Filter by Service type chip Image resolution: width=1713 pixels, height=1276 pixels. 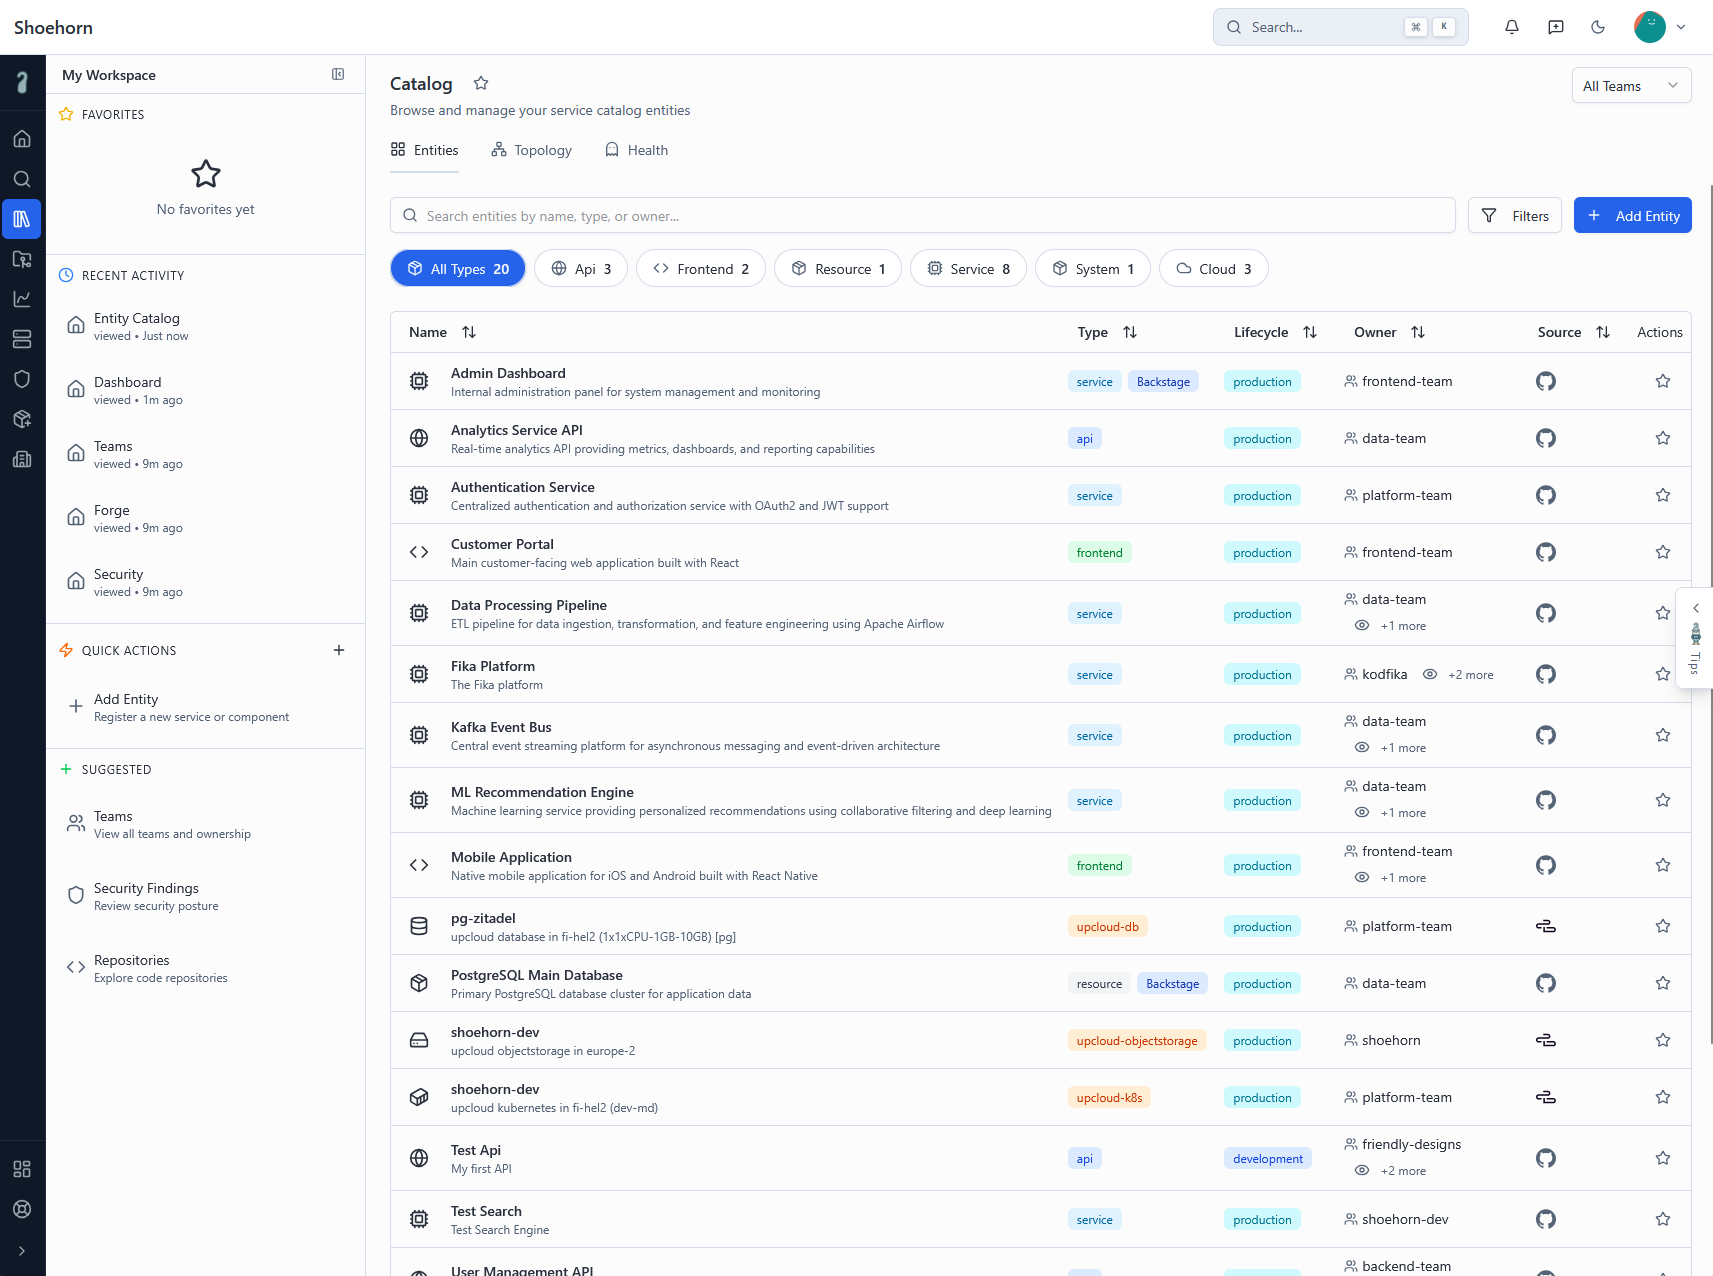(x=968, y=269)
